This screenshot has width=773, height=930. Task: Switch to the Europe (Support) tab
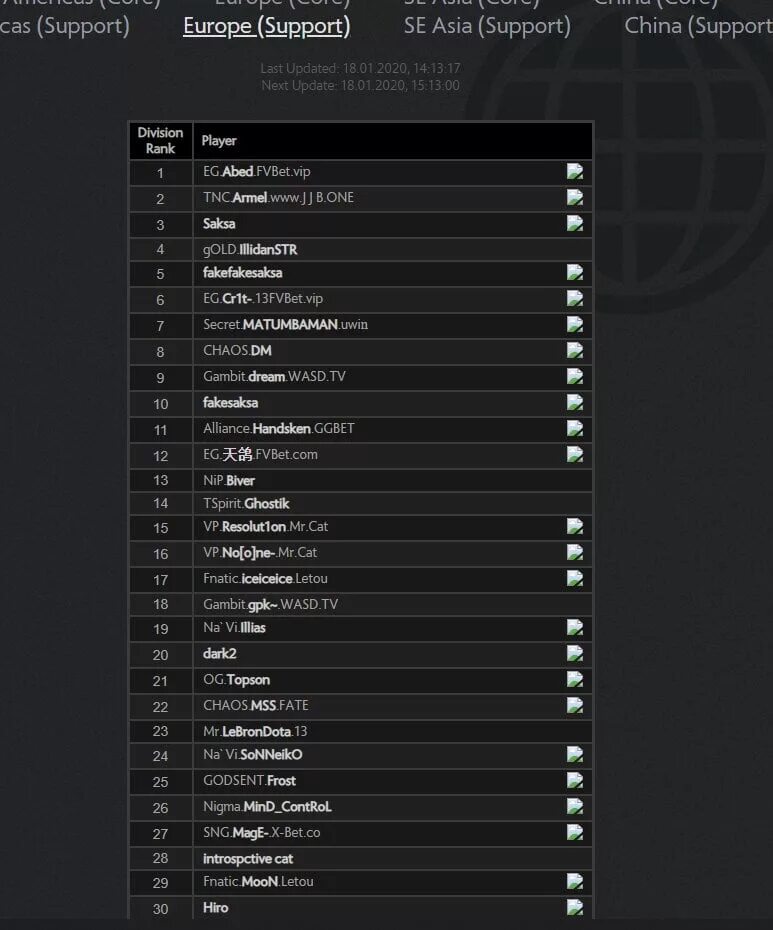click(266, 26)
